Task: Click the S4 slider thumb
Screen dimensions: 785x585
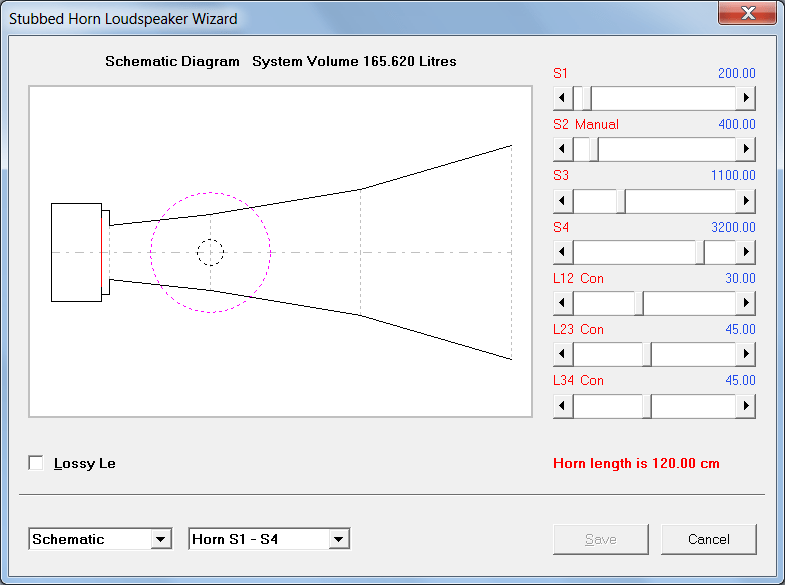Action: (700, 252)
